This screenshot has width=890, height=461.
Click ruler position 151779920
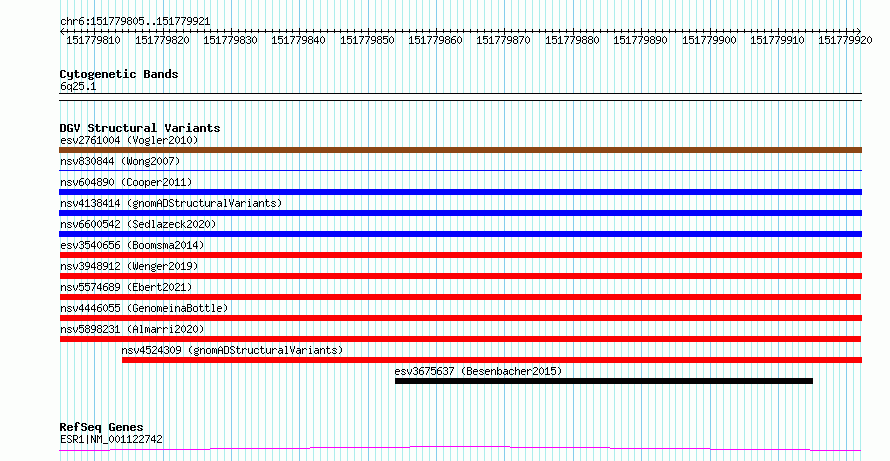(x=845, y=40)
